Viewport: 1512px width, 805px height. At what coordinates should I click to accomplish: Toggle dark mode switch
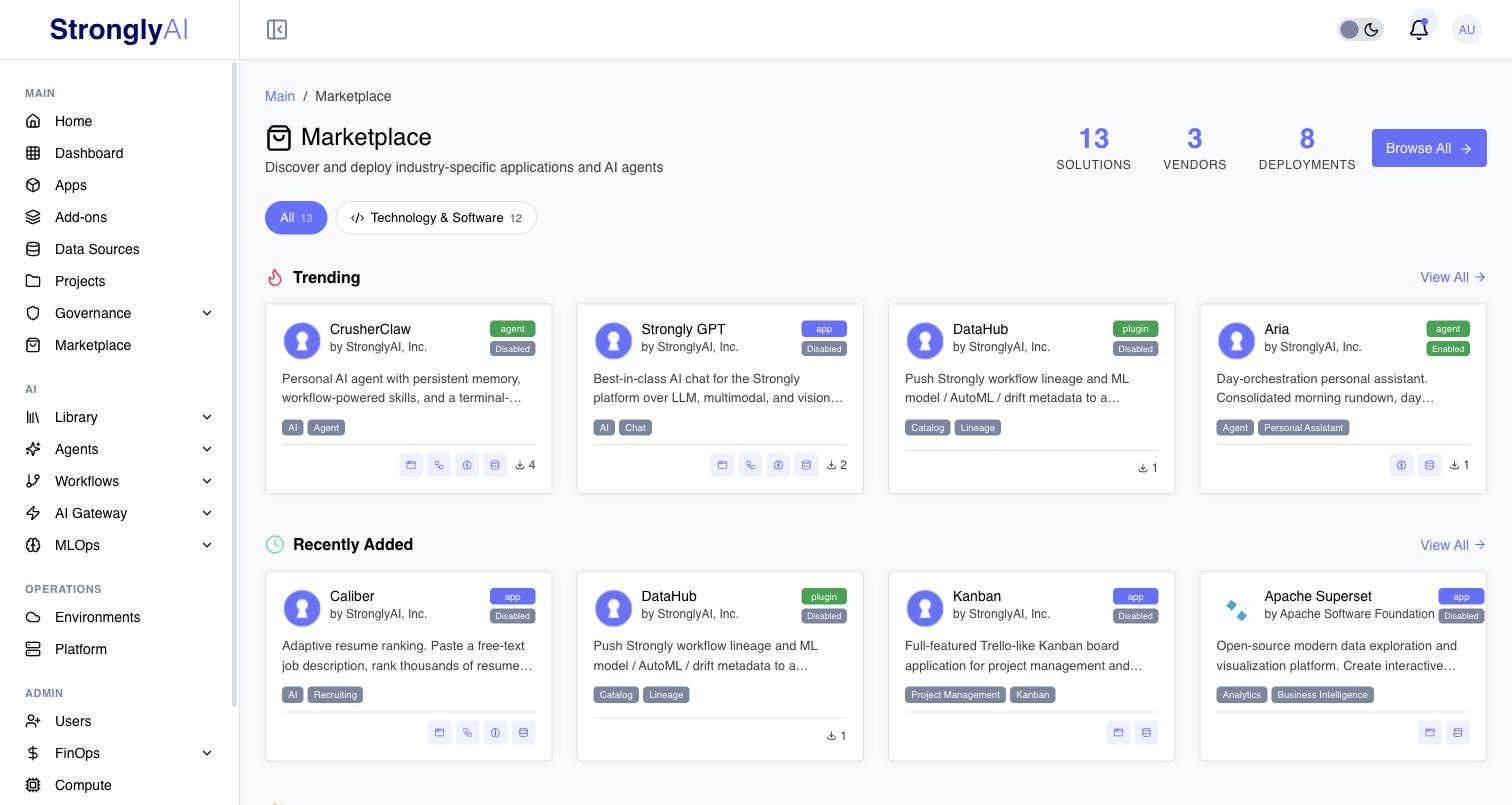[x=1361, y=30]
